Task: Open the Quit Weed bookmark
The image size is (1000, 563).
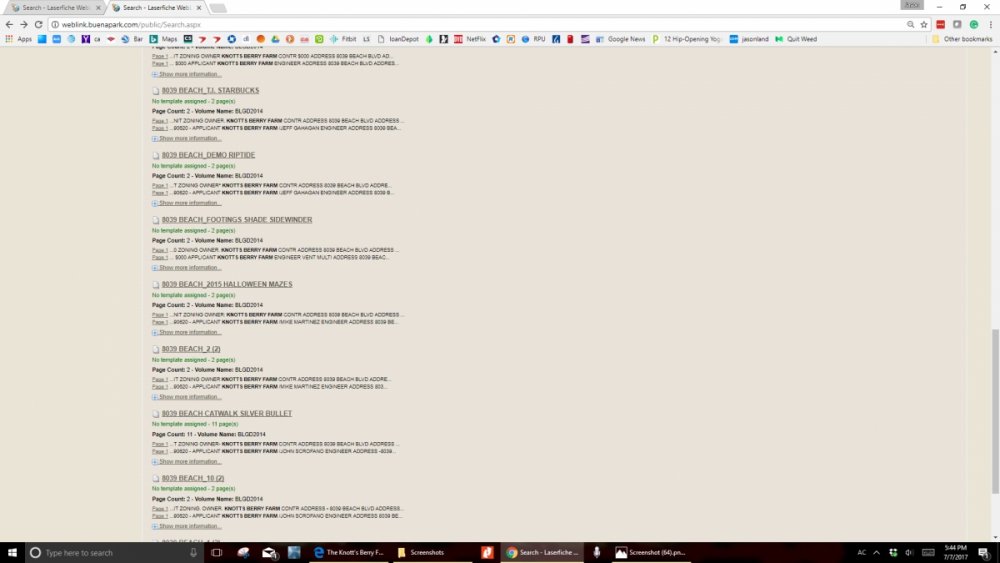Action: point(796,39)
